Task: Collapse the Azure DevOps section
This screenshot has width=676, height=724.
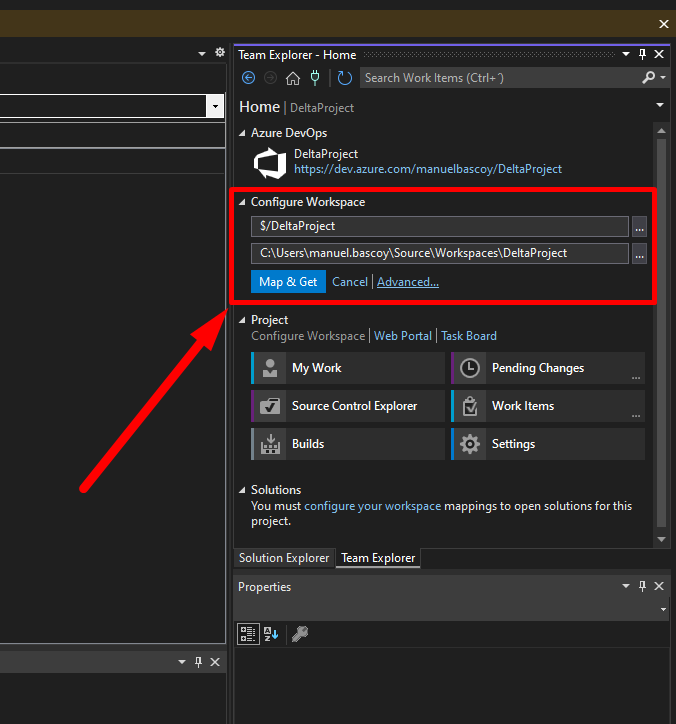Action: point(242,133)
